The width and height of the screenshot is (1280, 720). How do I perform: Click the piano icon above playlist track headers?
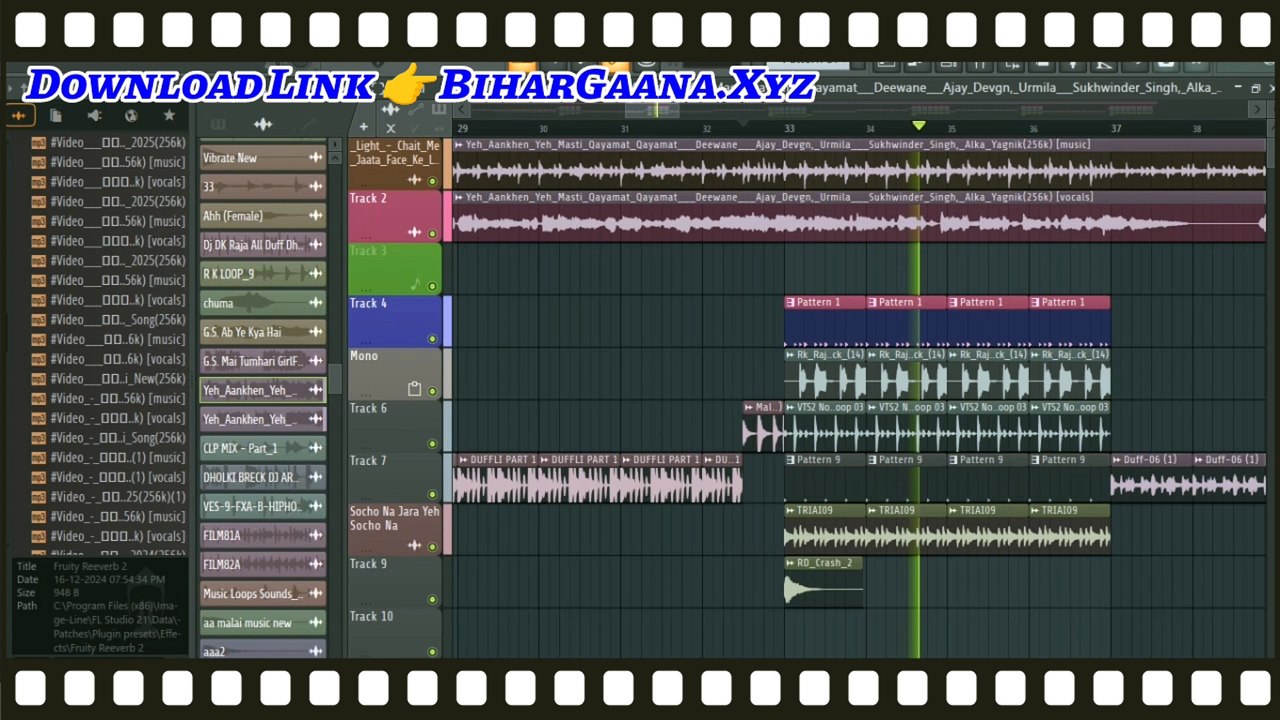(x=439, y=109)
